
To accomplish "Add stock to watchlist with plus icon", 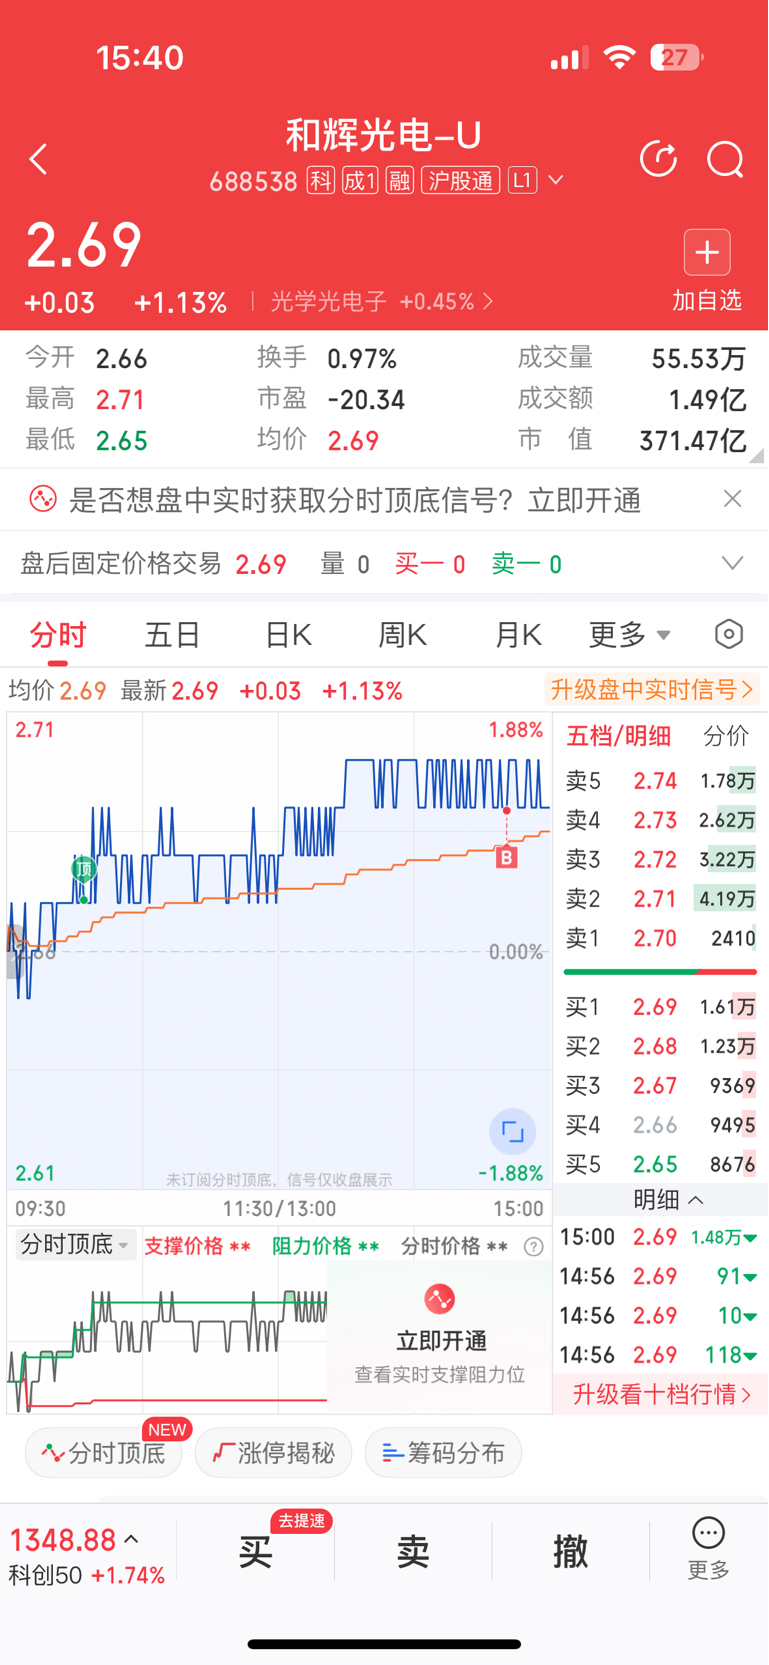I will tap(707, 252).
